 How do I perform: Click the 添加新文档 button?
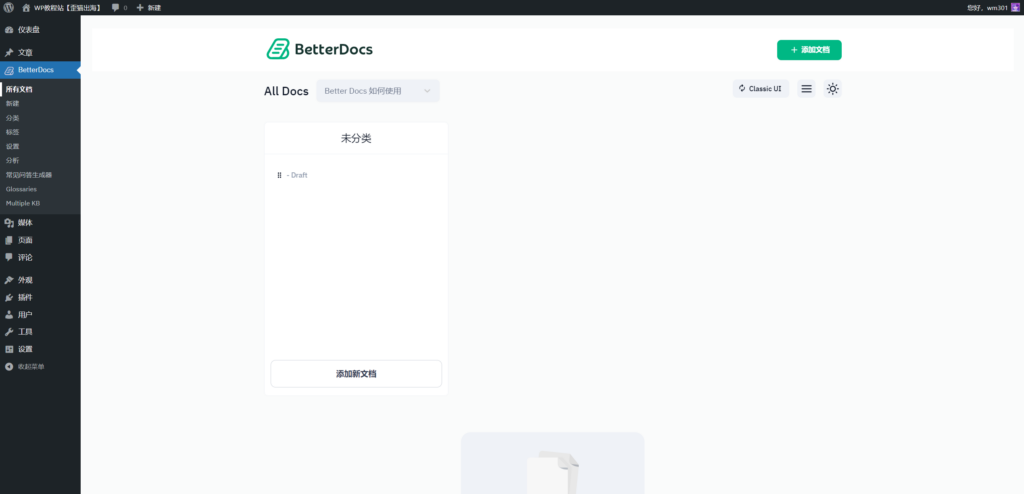[x=356, y=374]
